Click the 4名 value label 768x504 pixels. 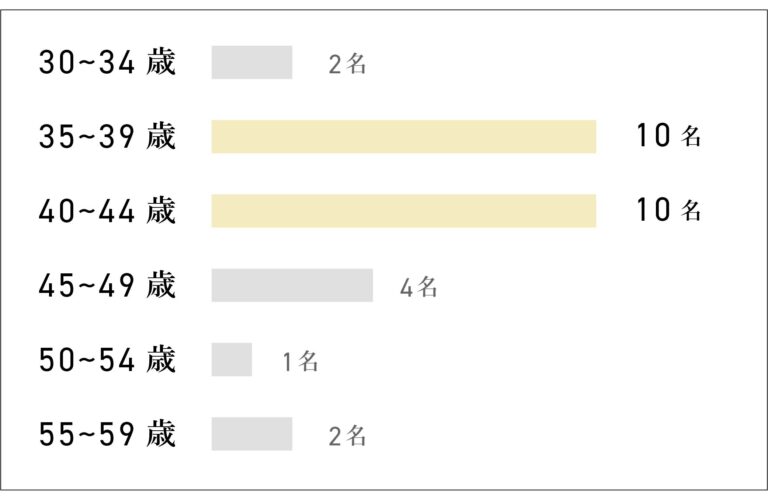(419, 287)
